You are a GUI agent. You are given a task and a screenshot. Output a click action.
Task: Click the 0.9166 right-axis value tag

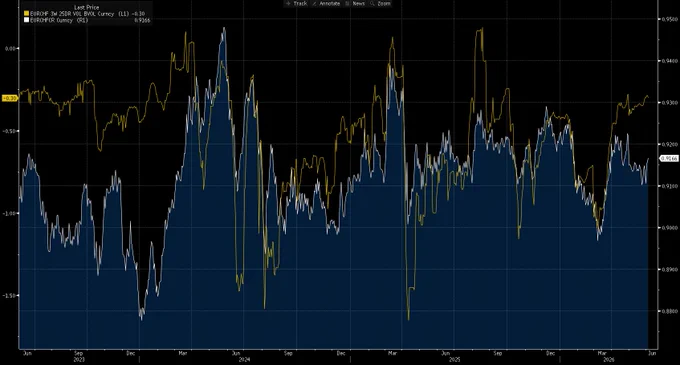tap(669, 159)
